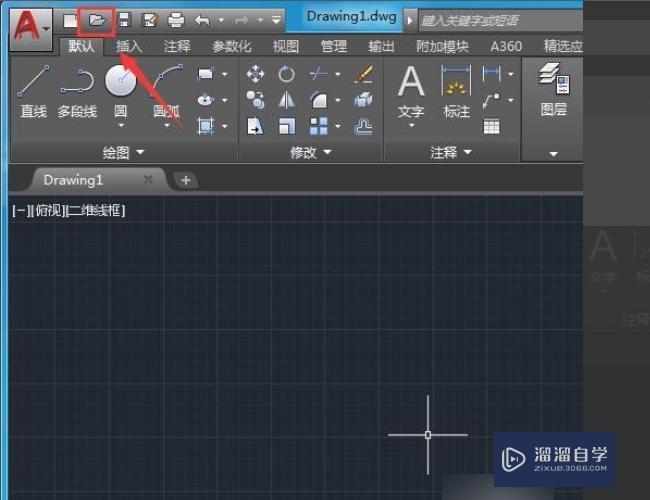
Task: Expand rectangle tool dropdown arrow
Action: pos(225,74)
